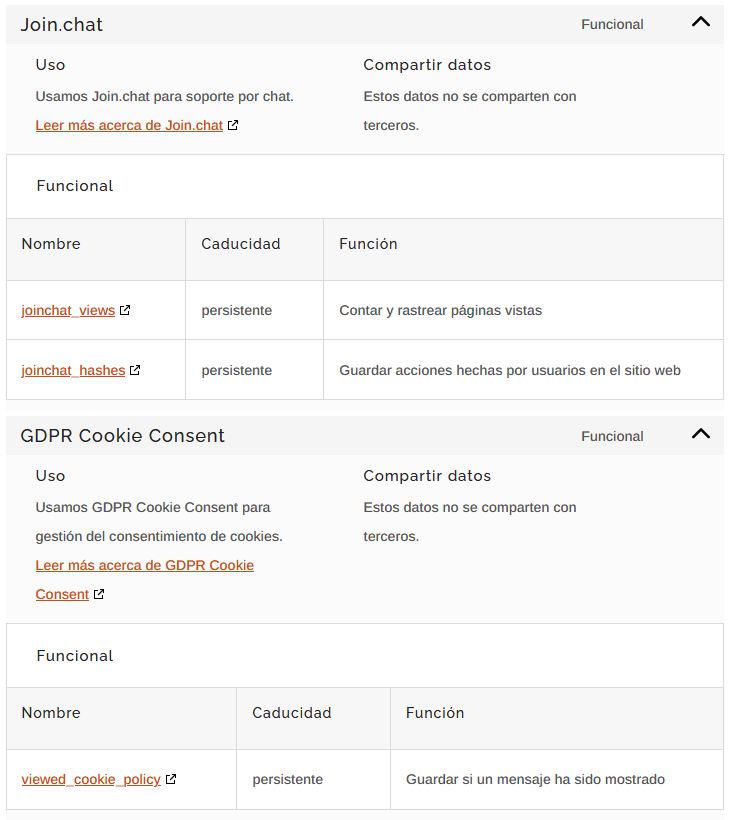
Task: Click Funcional label in GDPR Cookie Consent header
Action: click(x=612, y=437)
